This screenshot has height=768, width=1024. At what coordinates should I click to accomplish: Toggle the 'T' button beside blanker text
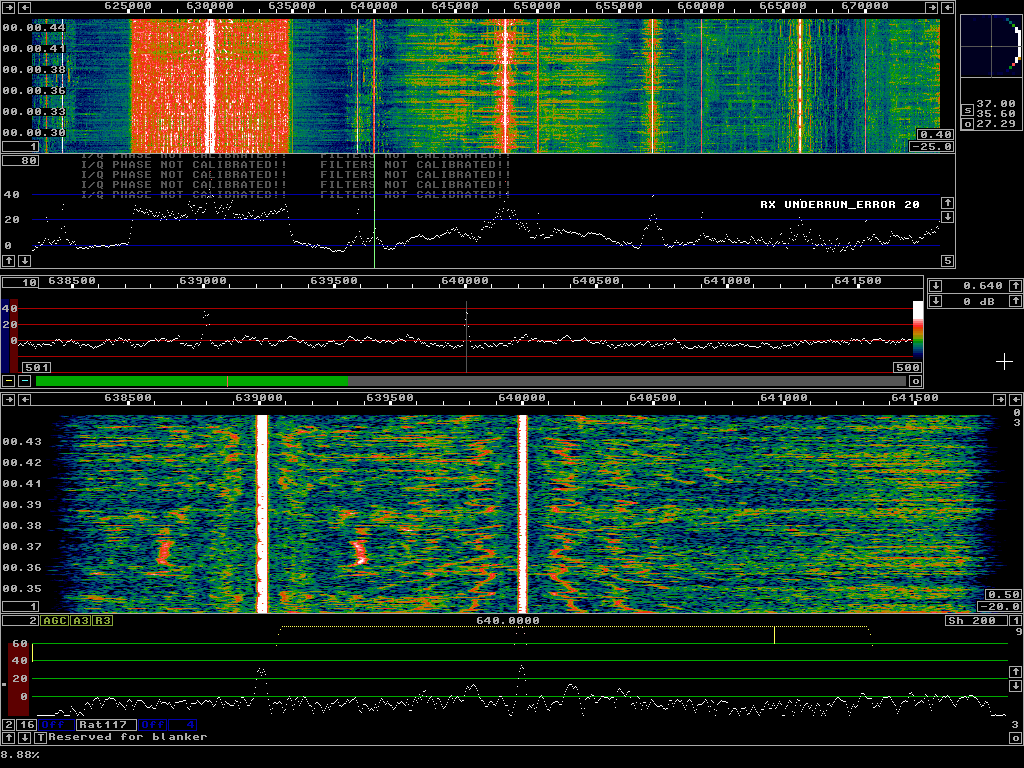pyautogui.click(x=40, y=738)
